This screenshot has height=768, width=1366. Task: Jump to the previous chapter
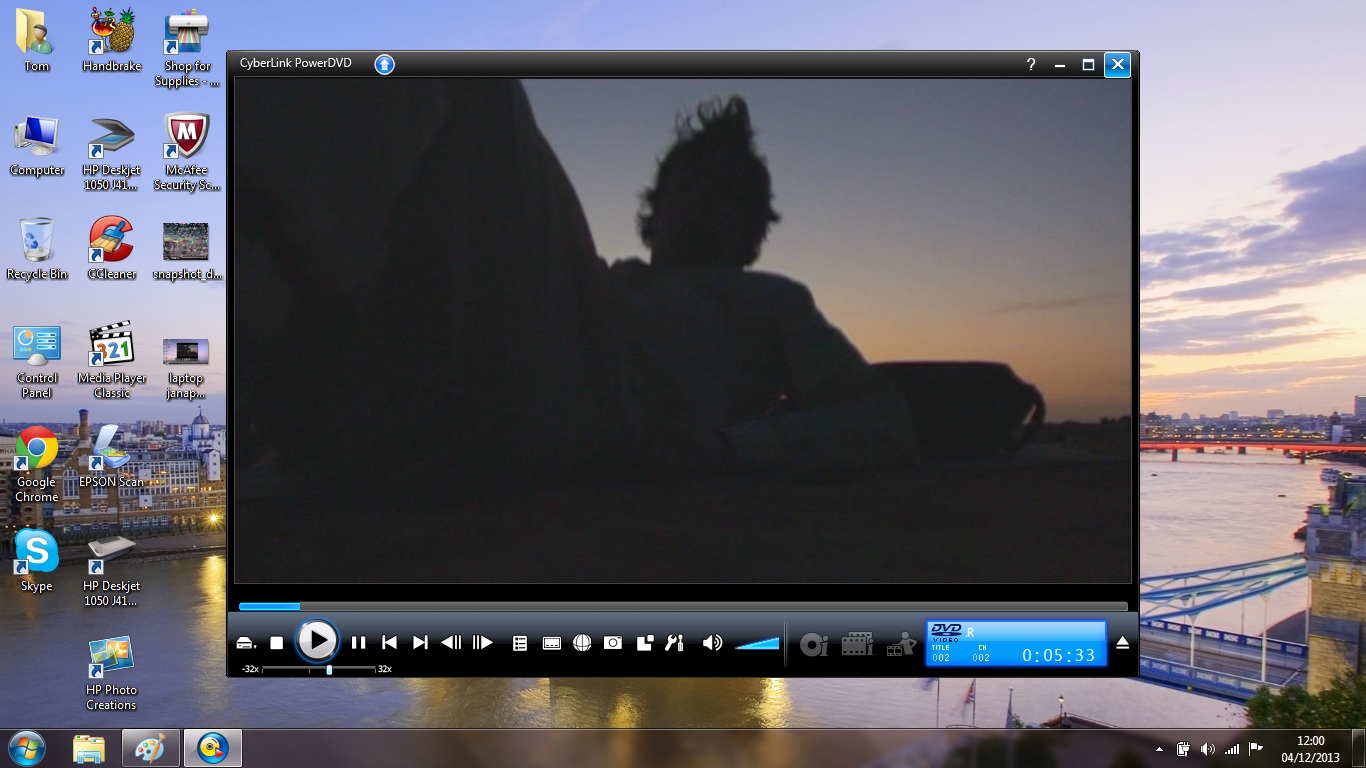[389, 643]
